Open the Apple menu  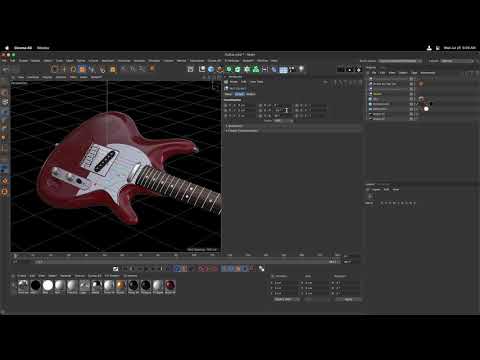click(x=7, y=48)
